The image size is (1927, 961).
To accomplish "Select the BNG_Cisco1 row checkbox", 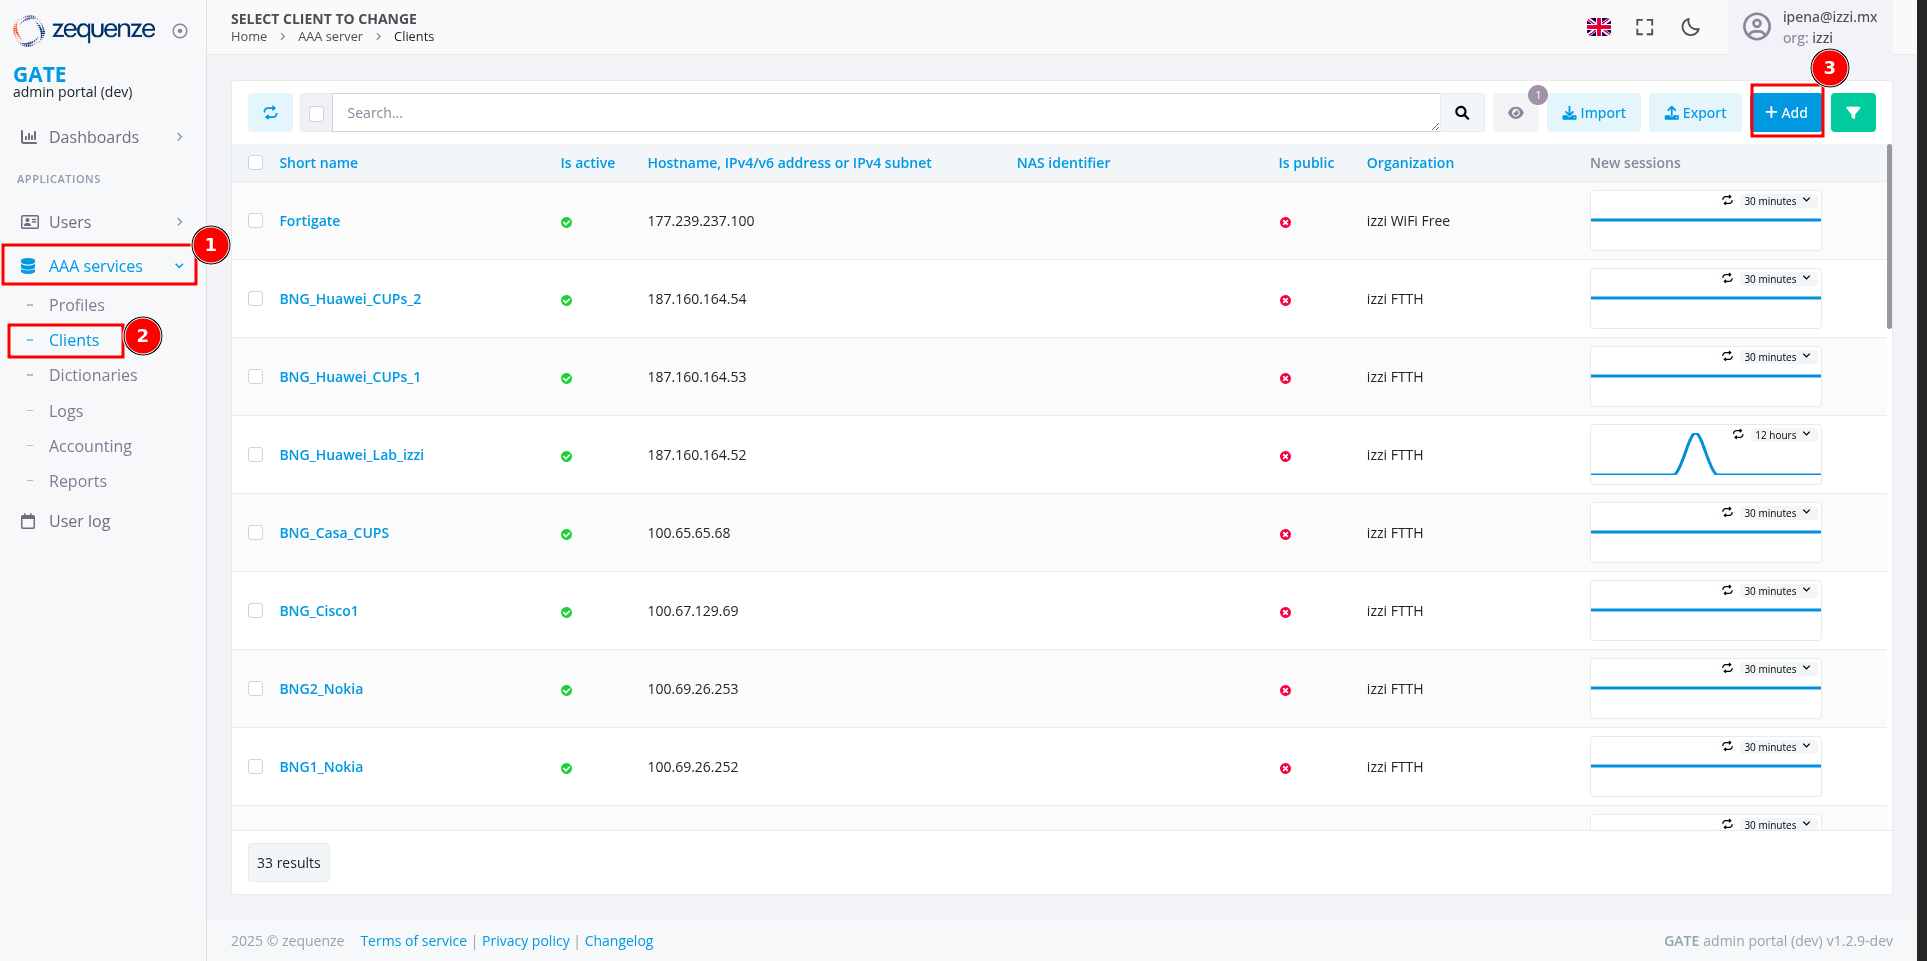I will (x=256, y=611).
